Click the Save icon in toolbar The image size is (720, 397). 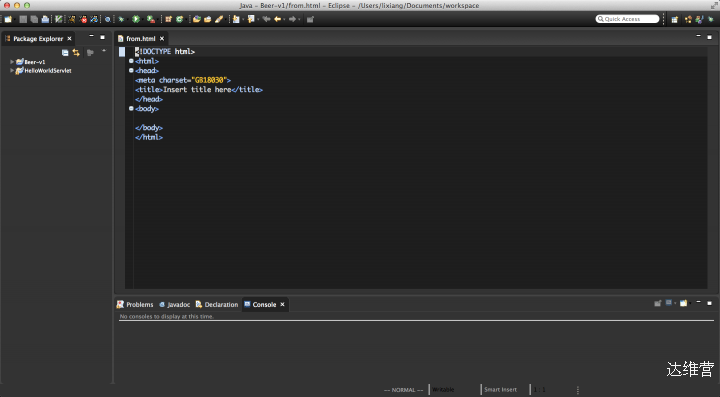[23, 19]
